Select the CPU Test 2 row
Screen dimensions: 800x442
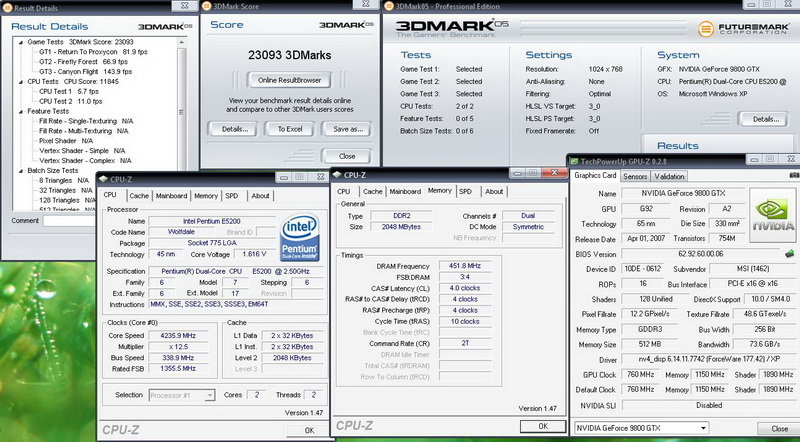click(70, 102)
